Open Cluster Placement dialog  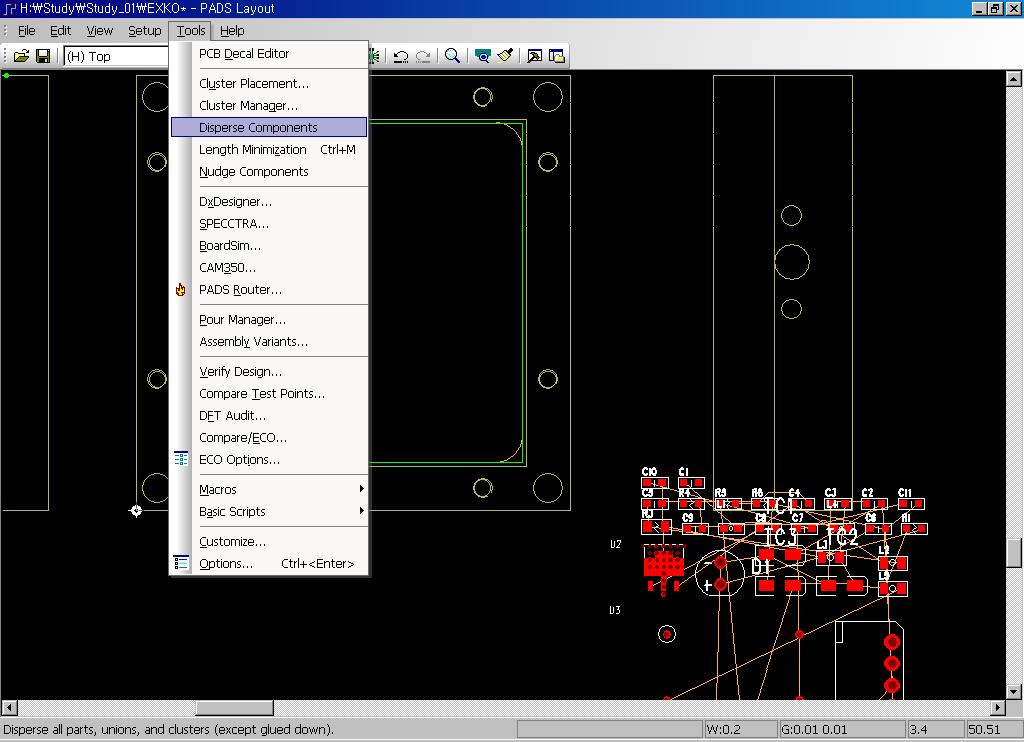coord(269,84)
